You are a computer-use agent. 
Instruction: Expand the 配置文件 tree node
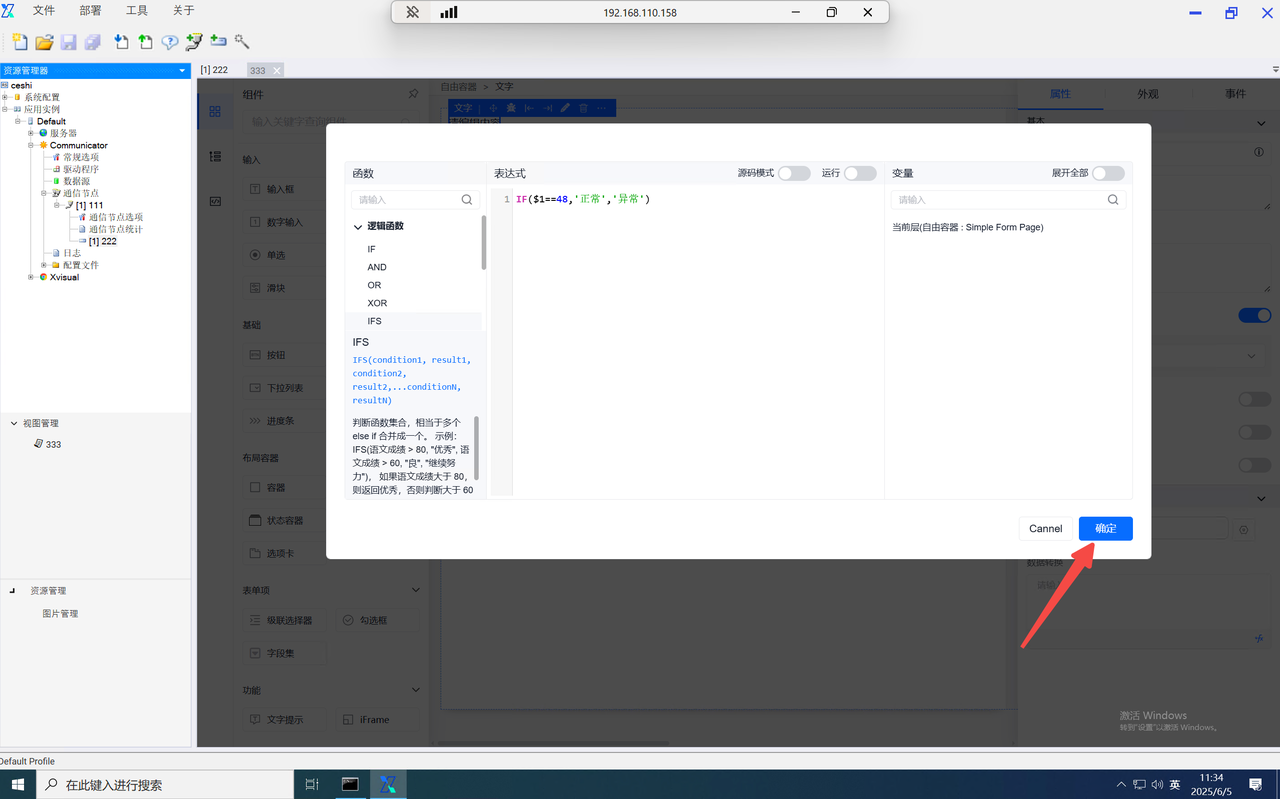[44, 265]
